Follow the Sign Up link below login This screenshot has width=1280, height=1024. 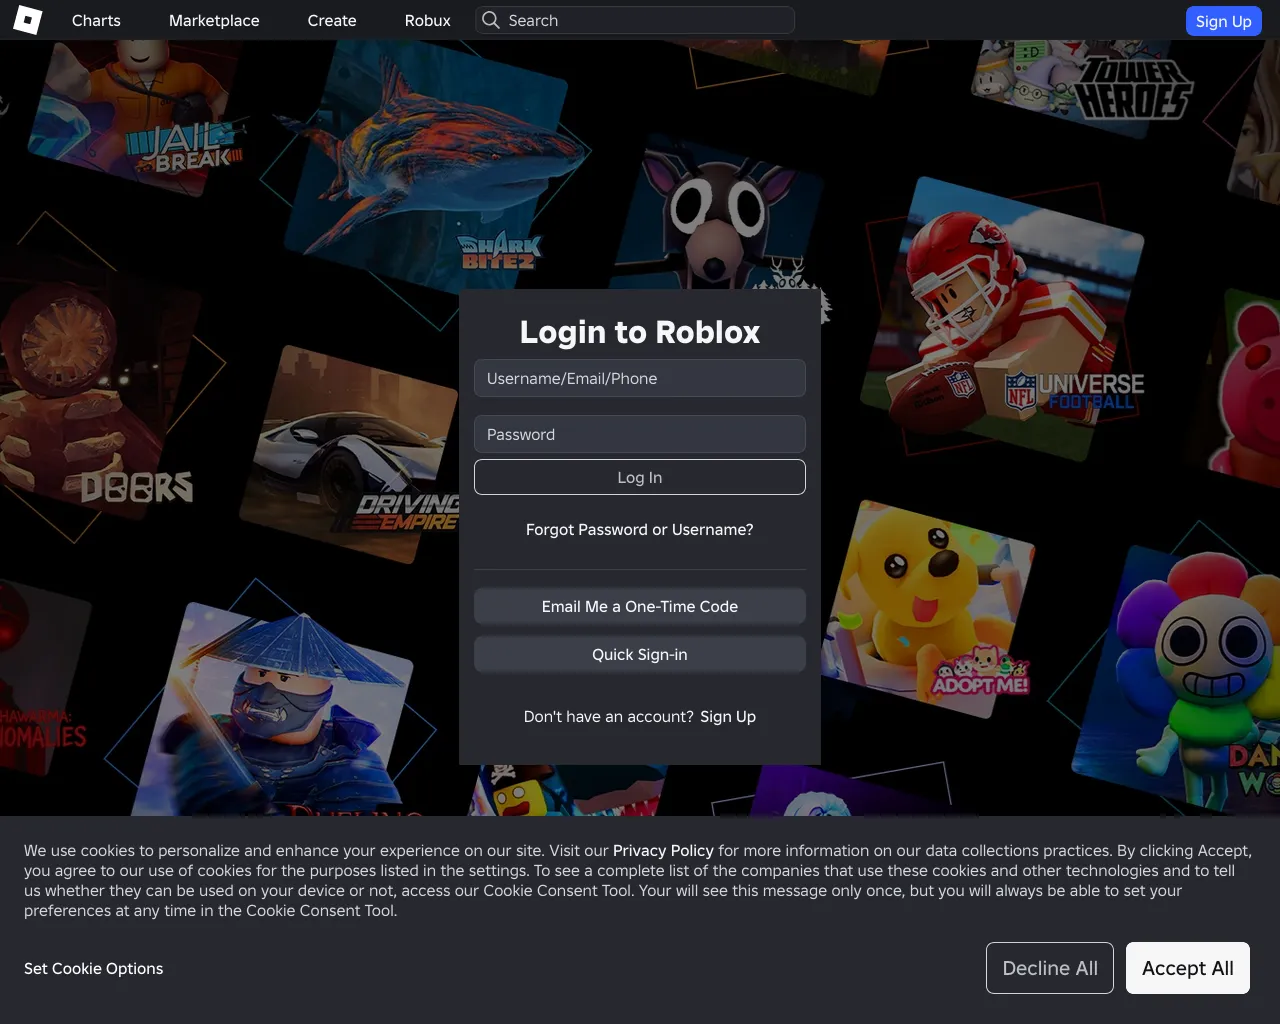(x=728, y=716)
